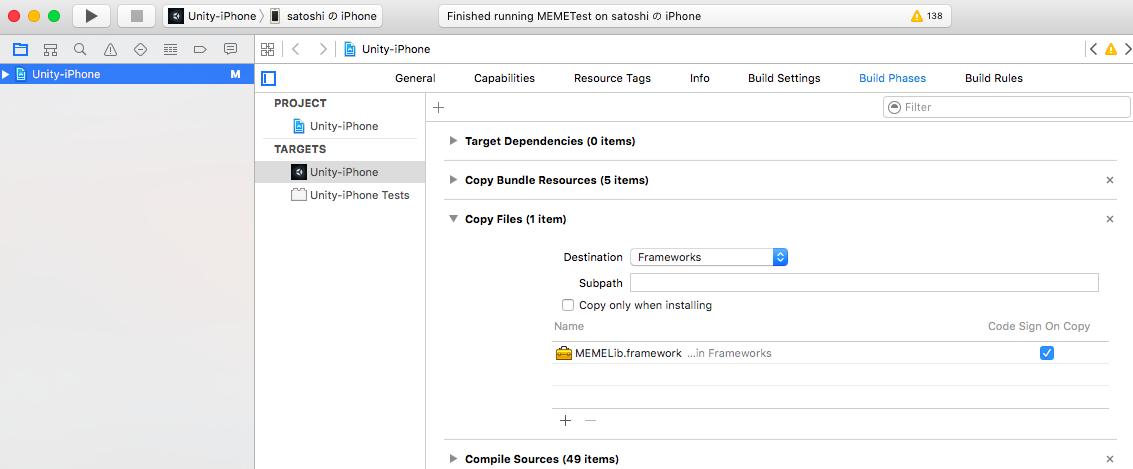1133x469 pixels.
Task: Switch to the Build Settings tab
Action: pos(784,78)
